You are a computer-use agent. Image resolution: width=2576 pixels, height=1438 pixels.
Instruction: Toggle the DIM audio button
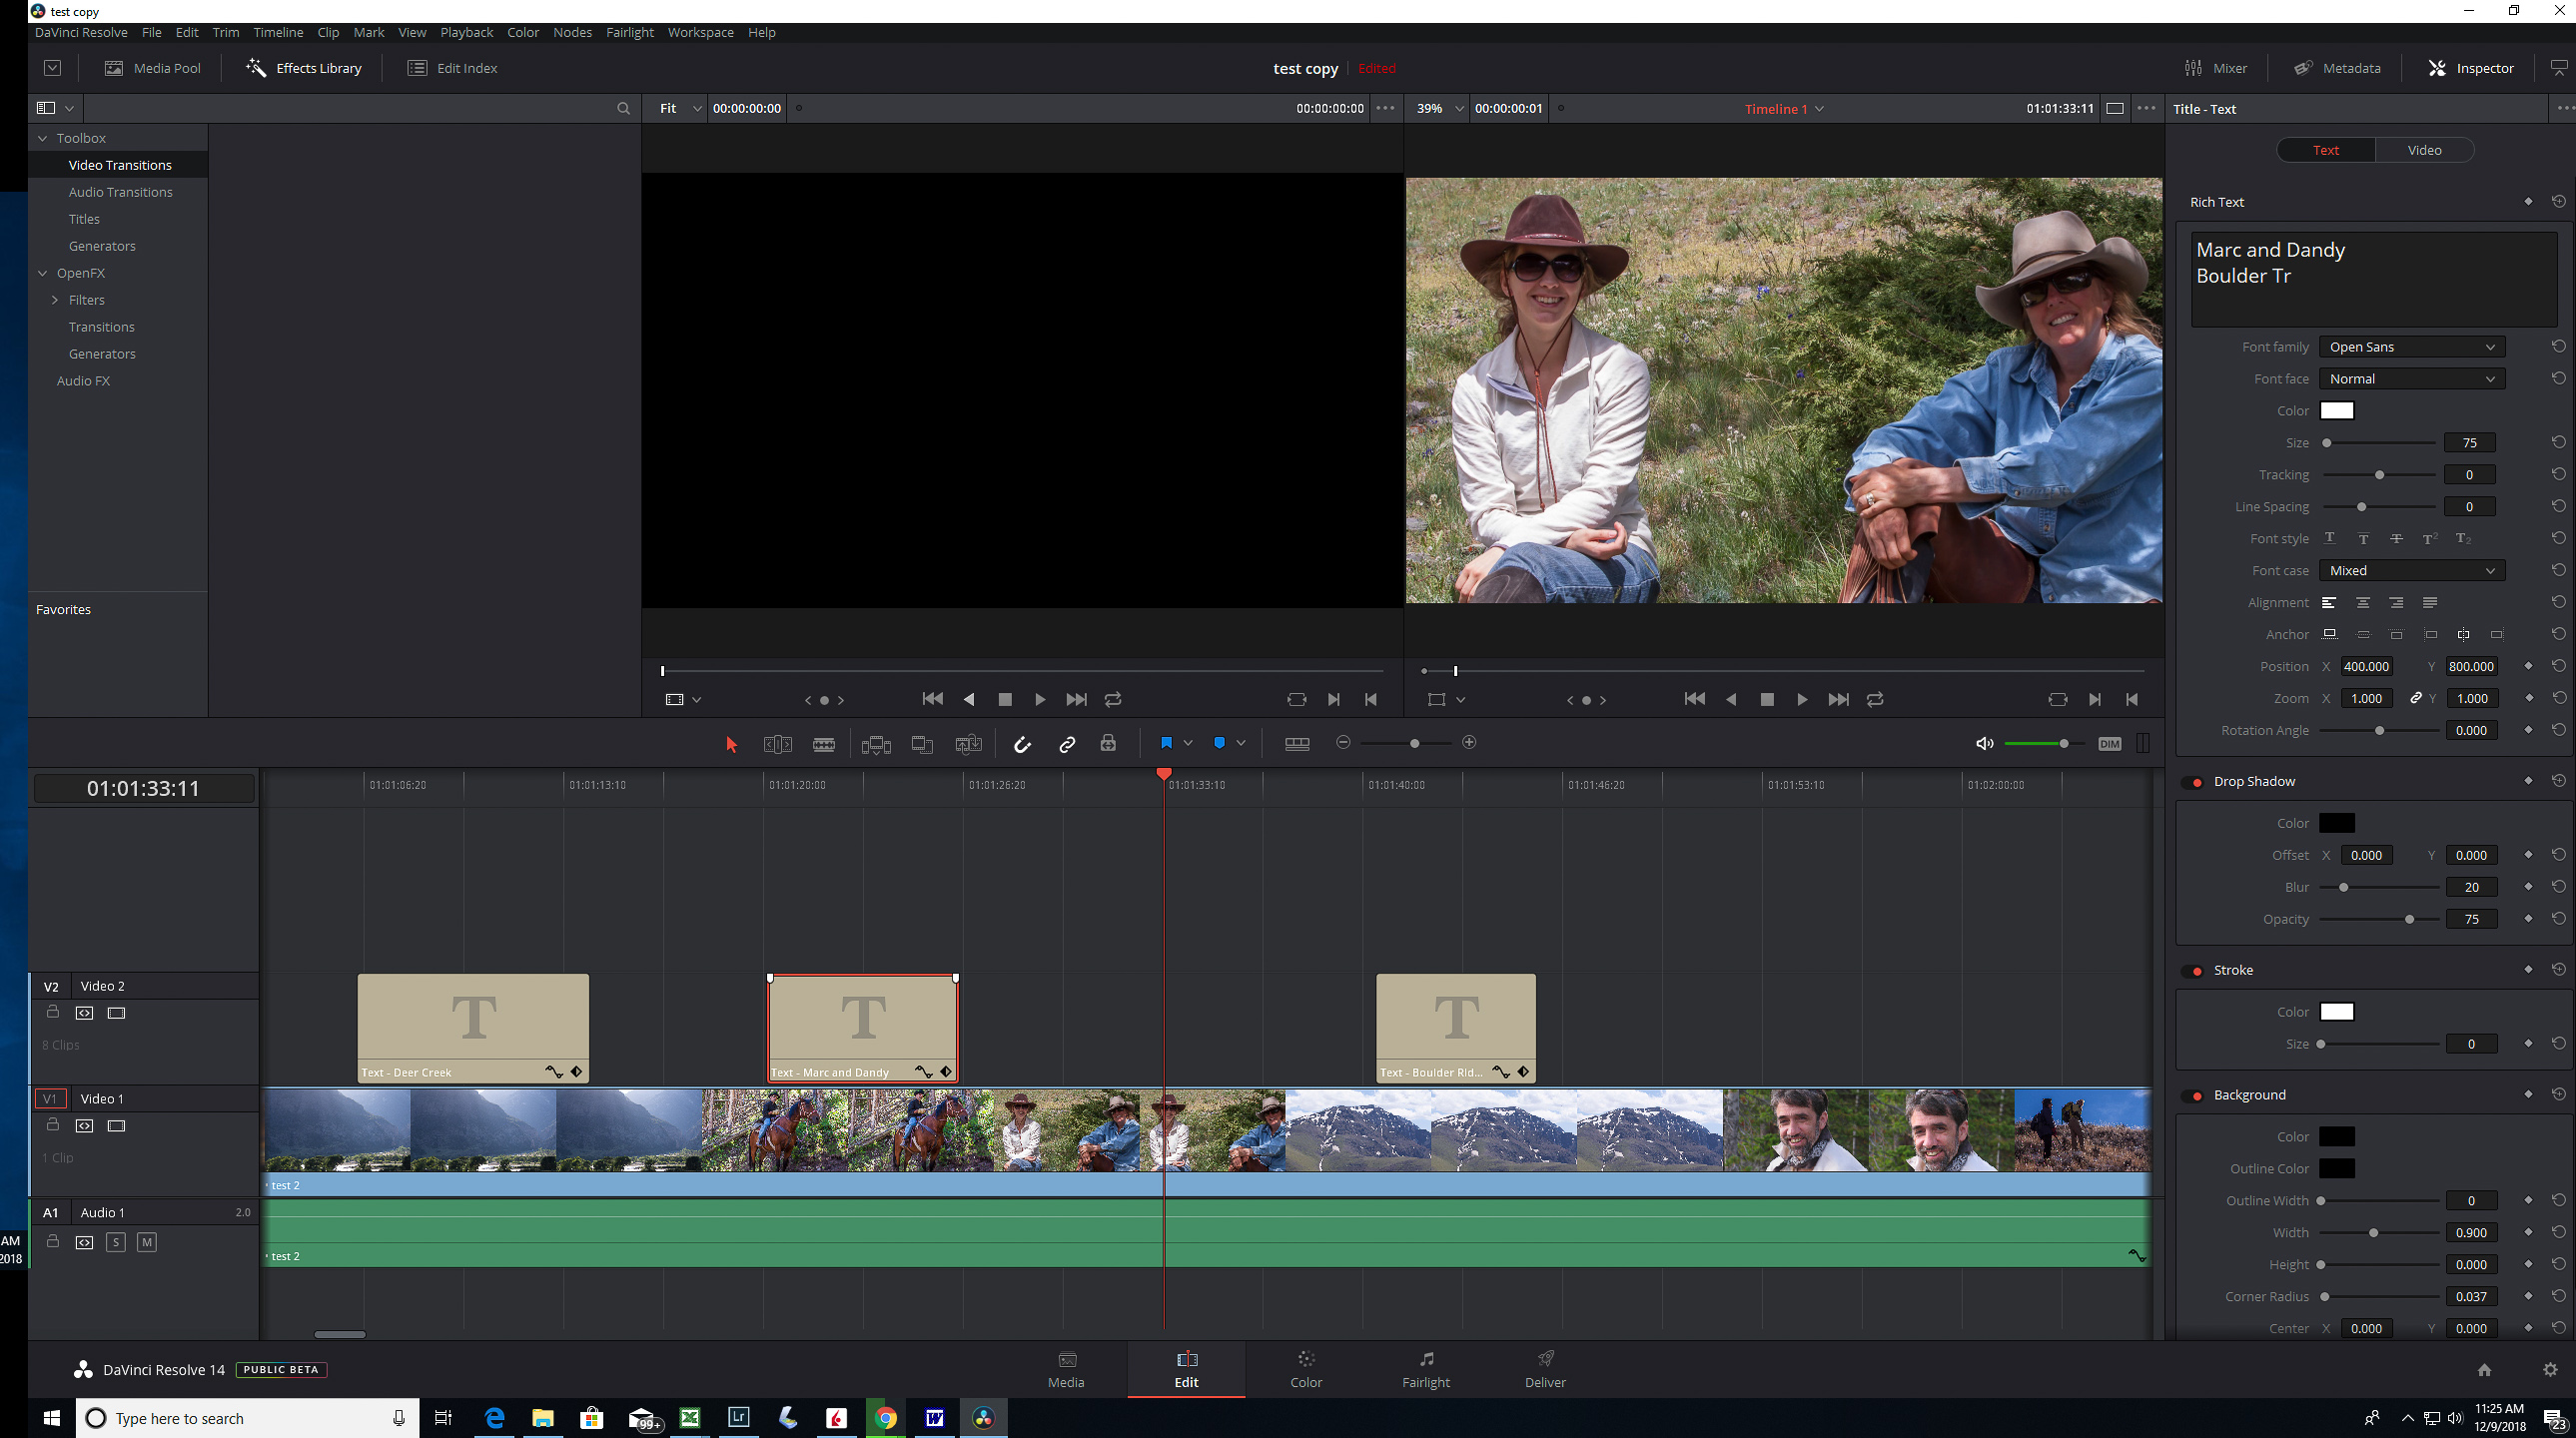2109,743
